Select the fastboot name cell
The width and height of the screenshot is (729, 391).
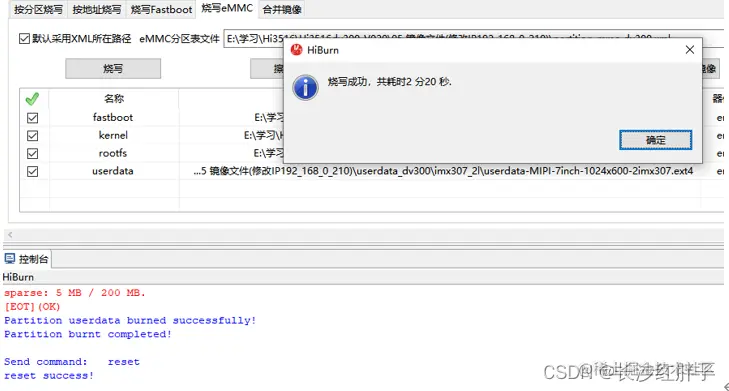113,118
